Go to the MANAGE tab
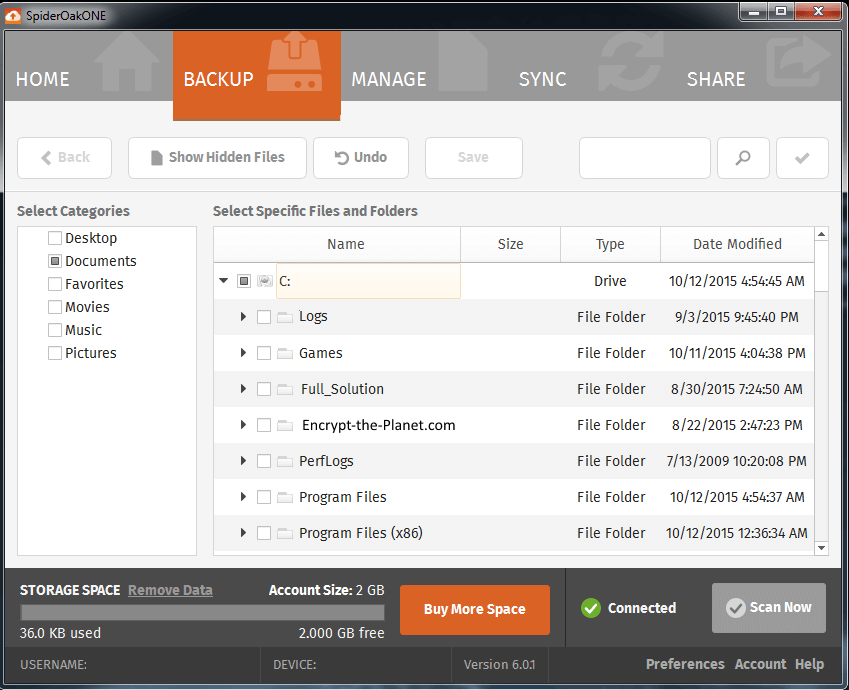Image resolution: width=849 pixels, height=690 pixels. point(424,66)
